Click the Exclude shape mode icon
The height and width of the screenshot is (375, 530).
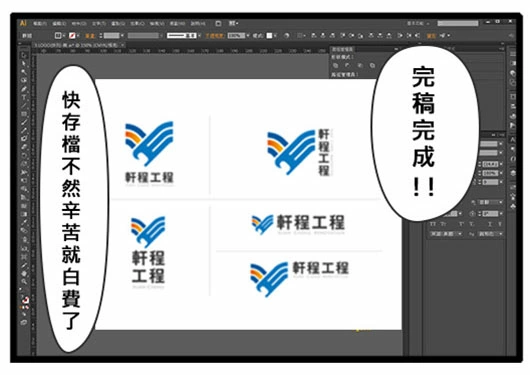point(372,65)
